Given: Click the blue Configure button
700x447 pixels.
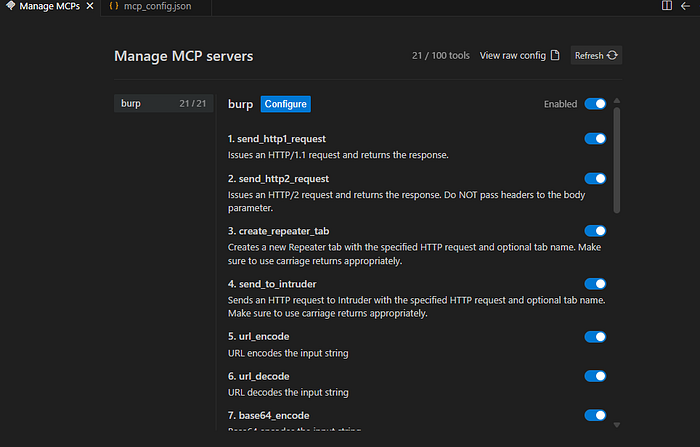Looking at the screenshot, I should (x=286, y=104).
